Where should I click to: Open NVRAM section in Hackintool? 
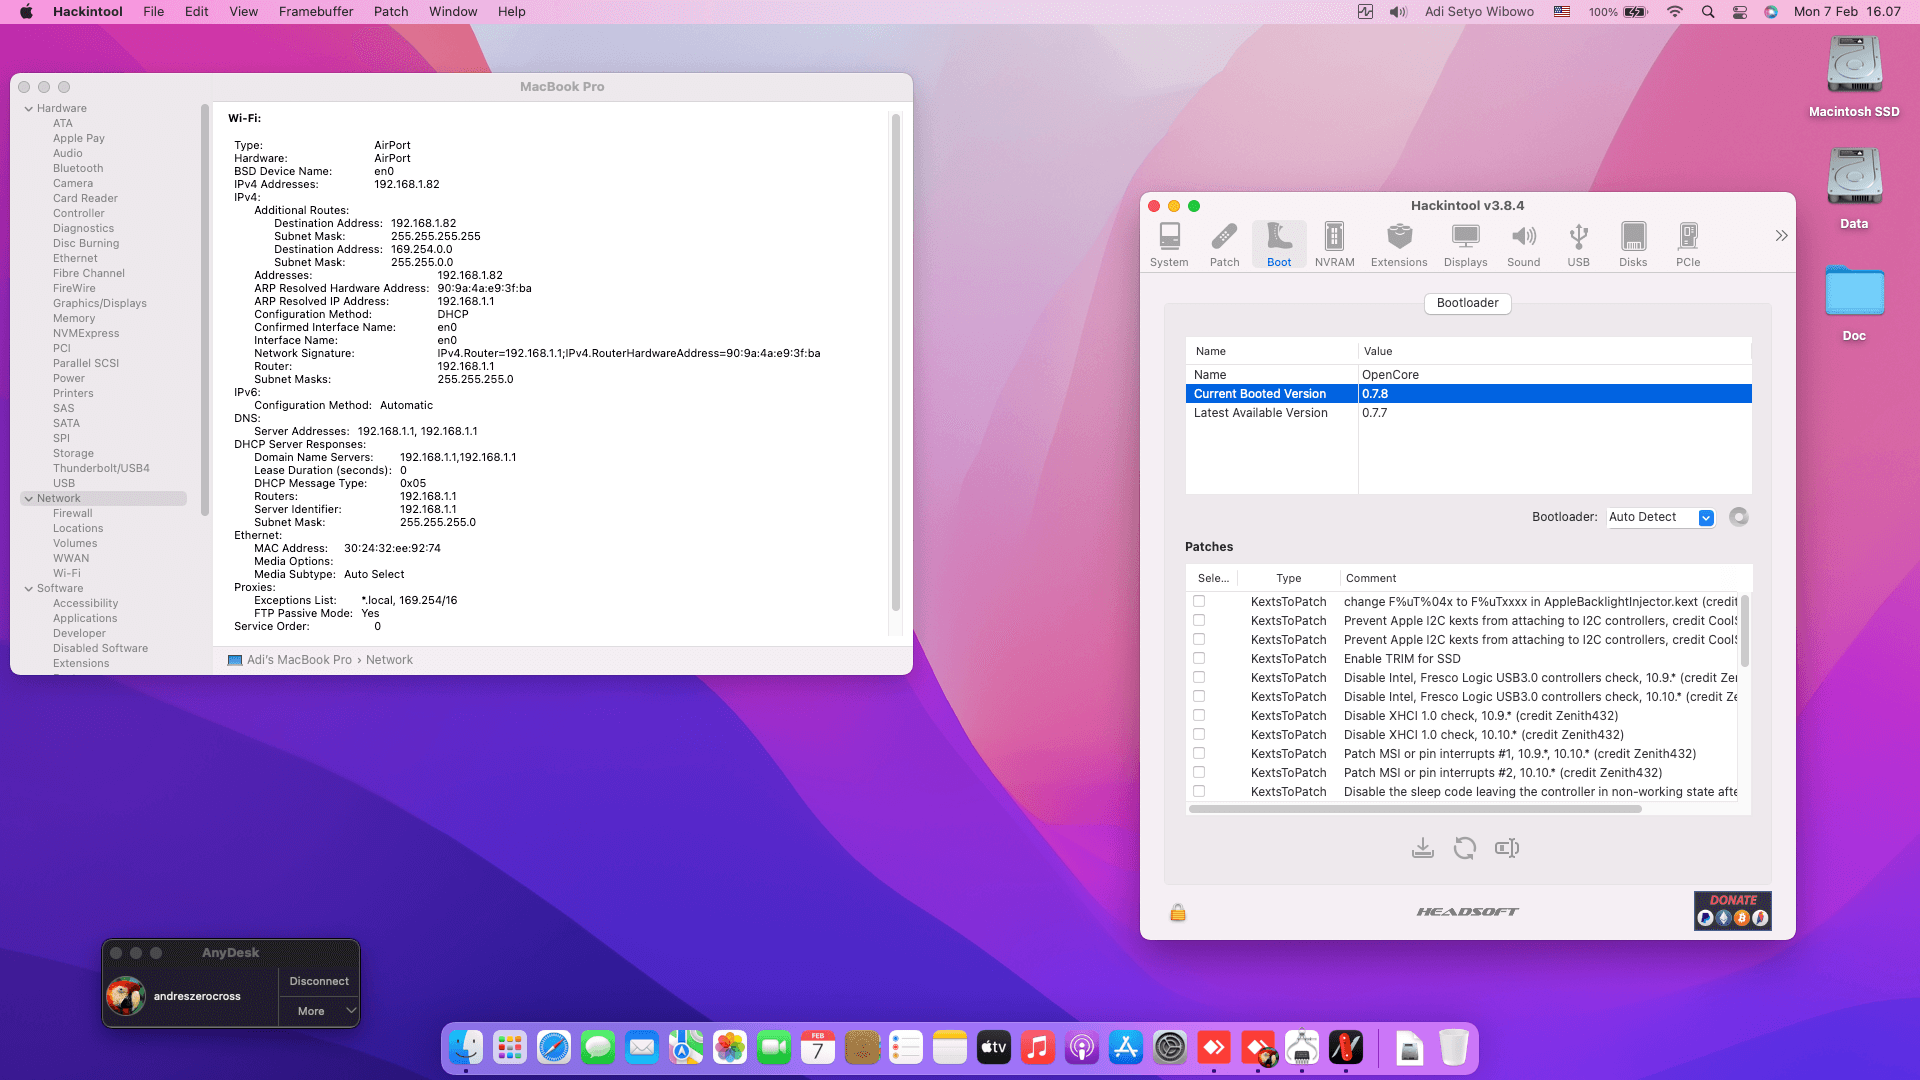[1334, 245]
